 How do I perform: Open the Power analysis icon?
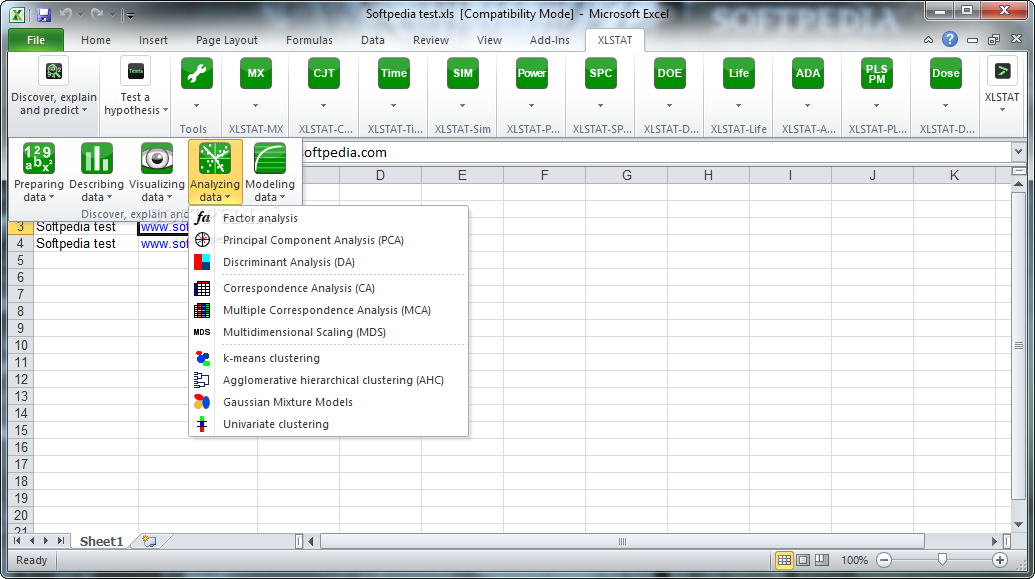(531, 73)
